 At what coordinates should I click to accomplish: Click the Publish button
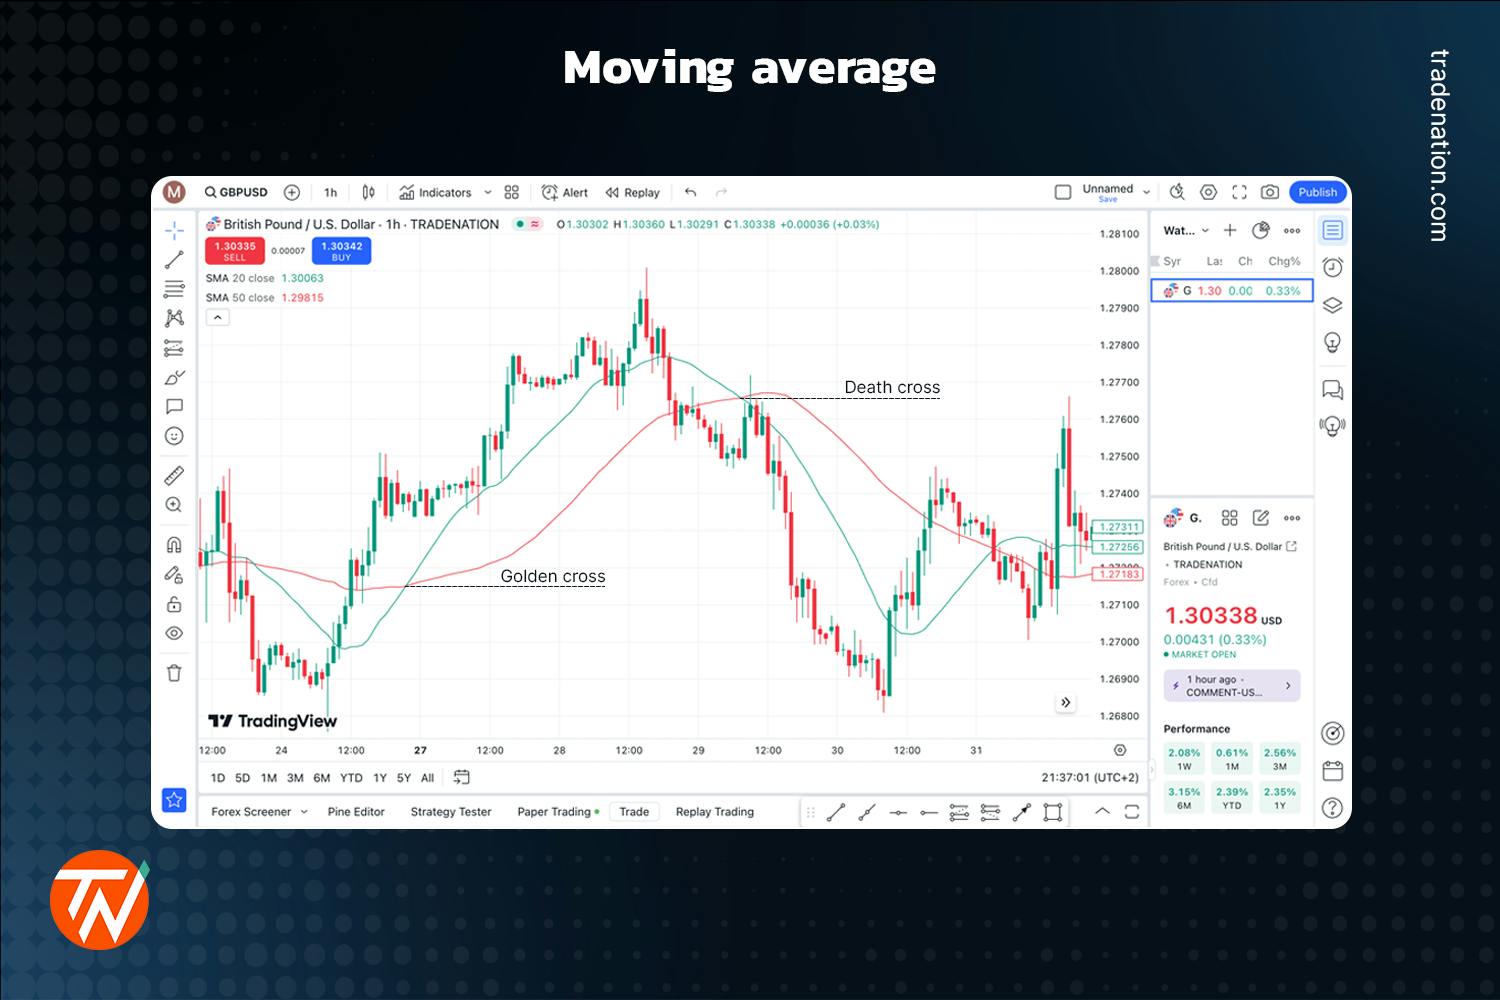click(x=1317, y=192)
